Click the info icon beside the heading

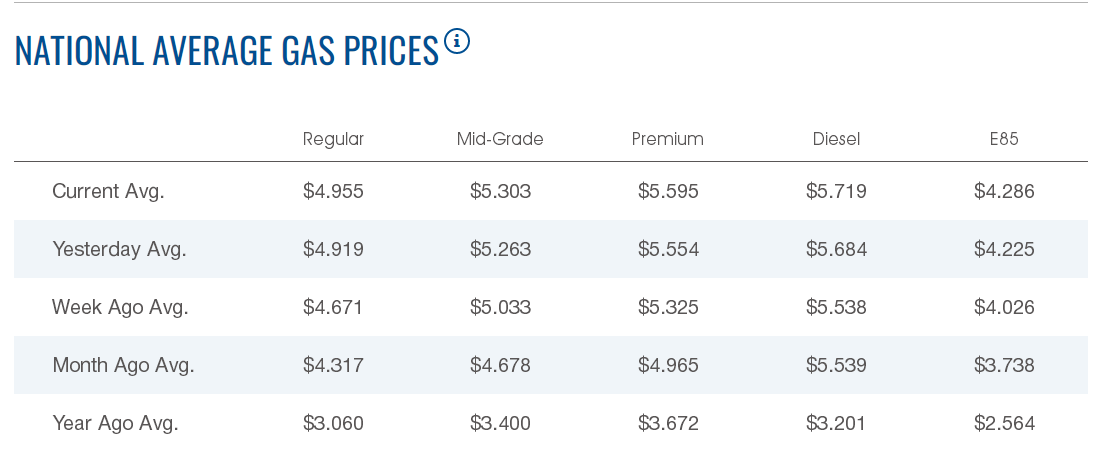[457, 42]
